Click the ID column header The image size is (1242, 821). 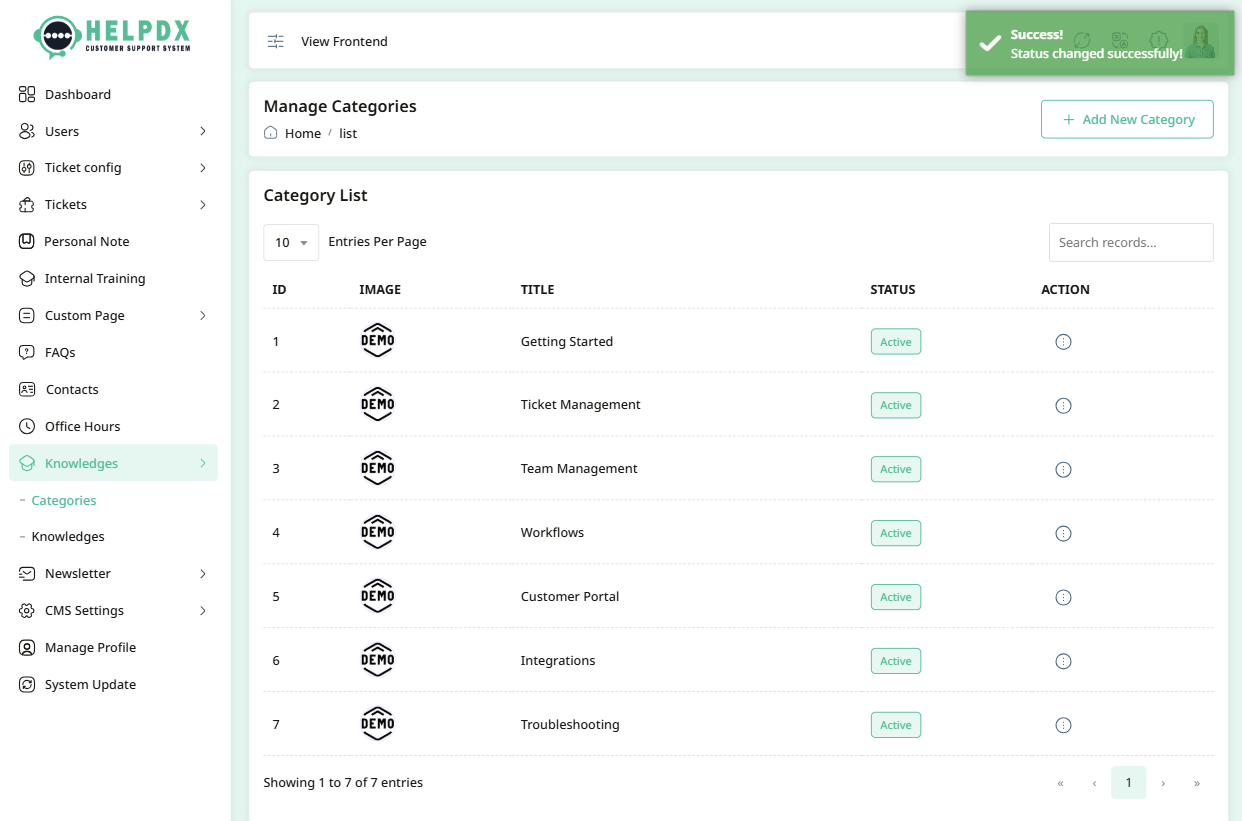point(280,289)
